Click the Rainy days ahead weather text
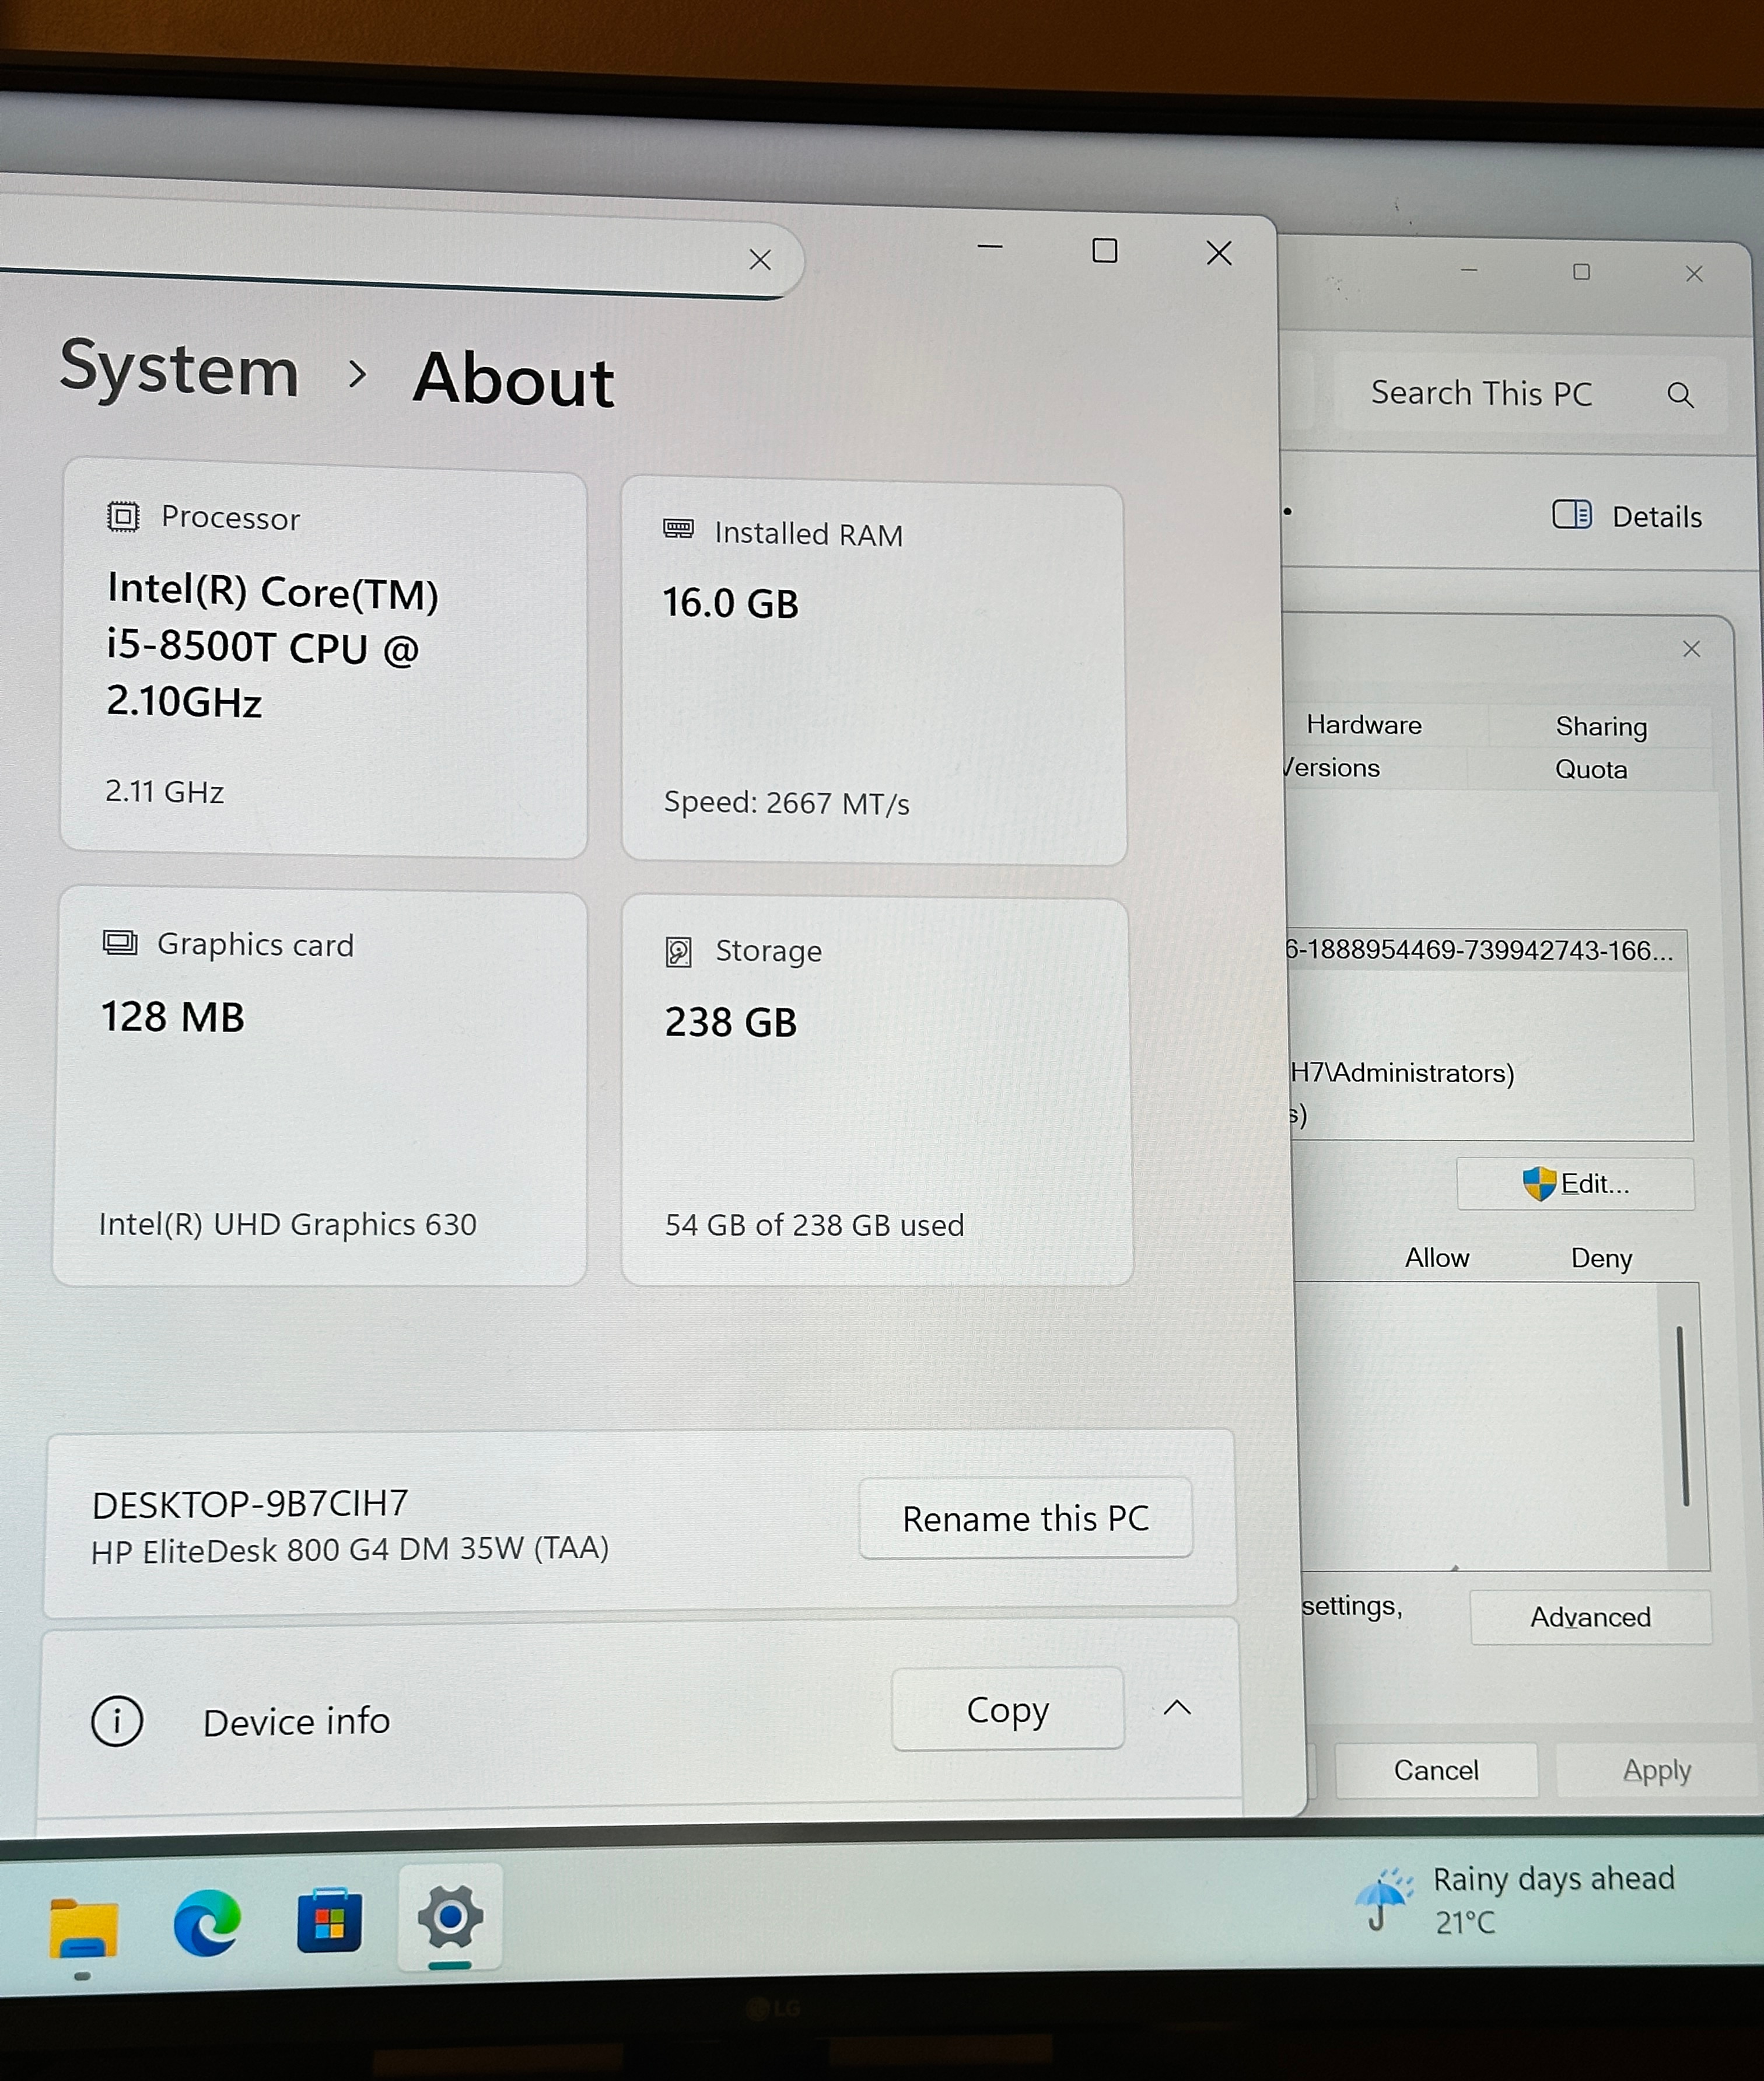This screenshot has width=1764, height=2081. (1553, 1879)
